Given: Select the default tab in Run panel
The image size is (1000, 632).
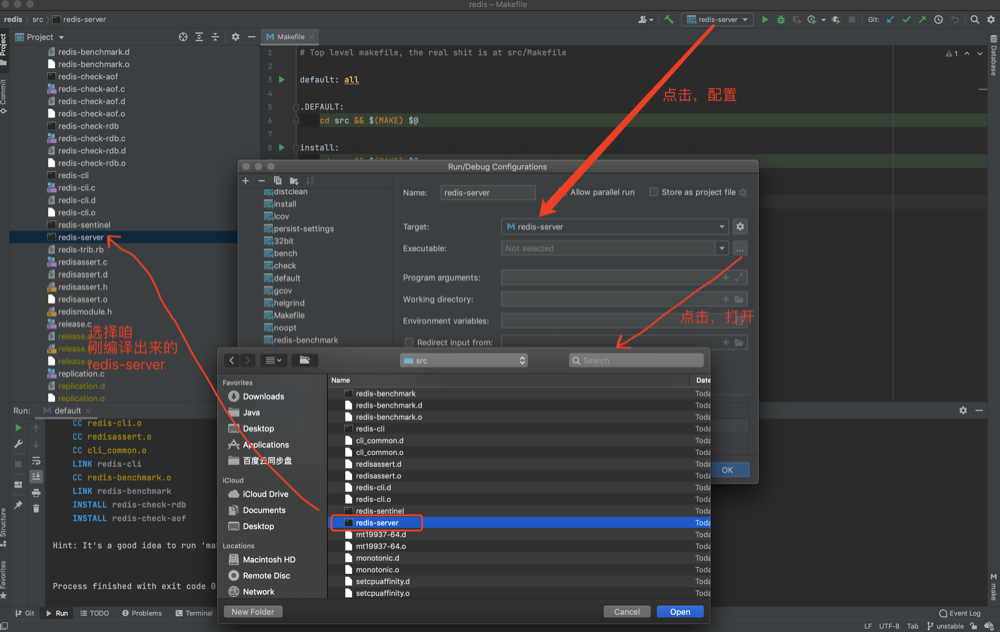Looking at the screenshot, I should 67,411.
